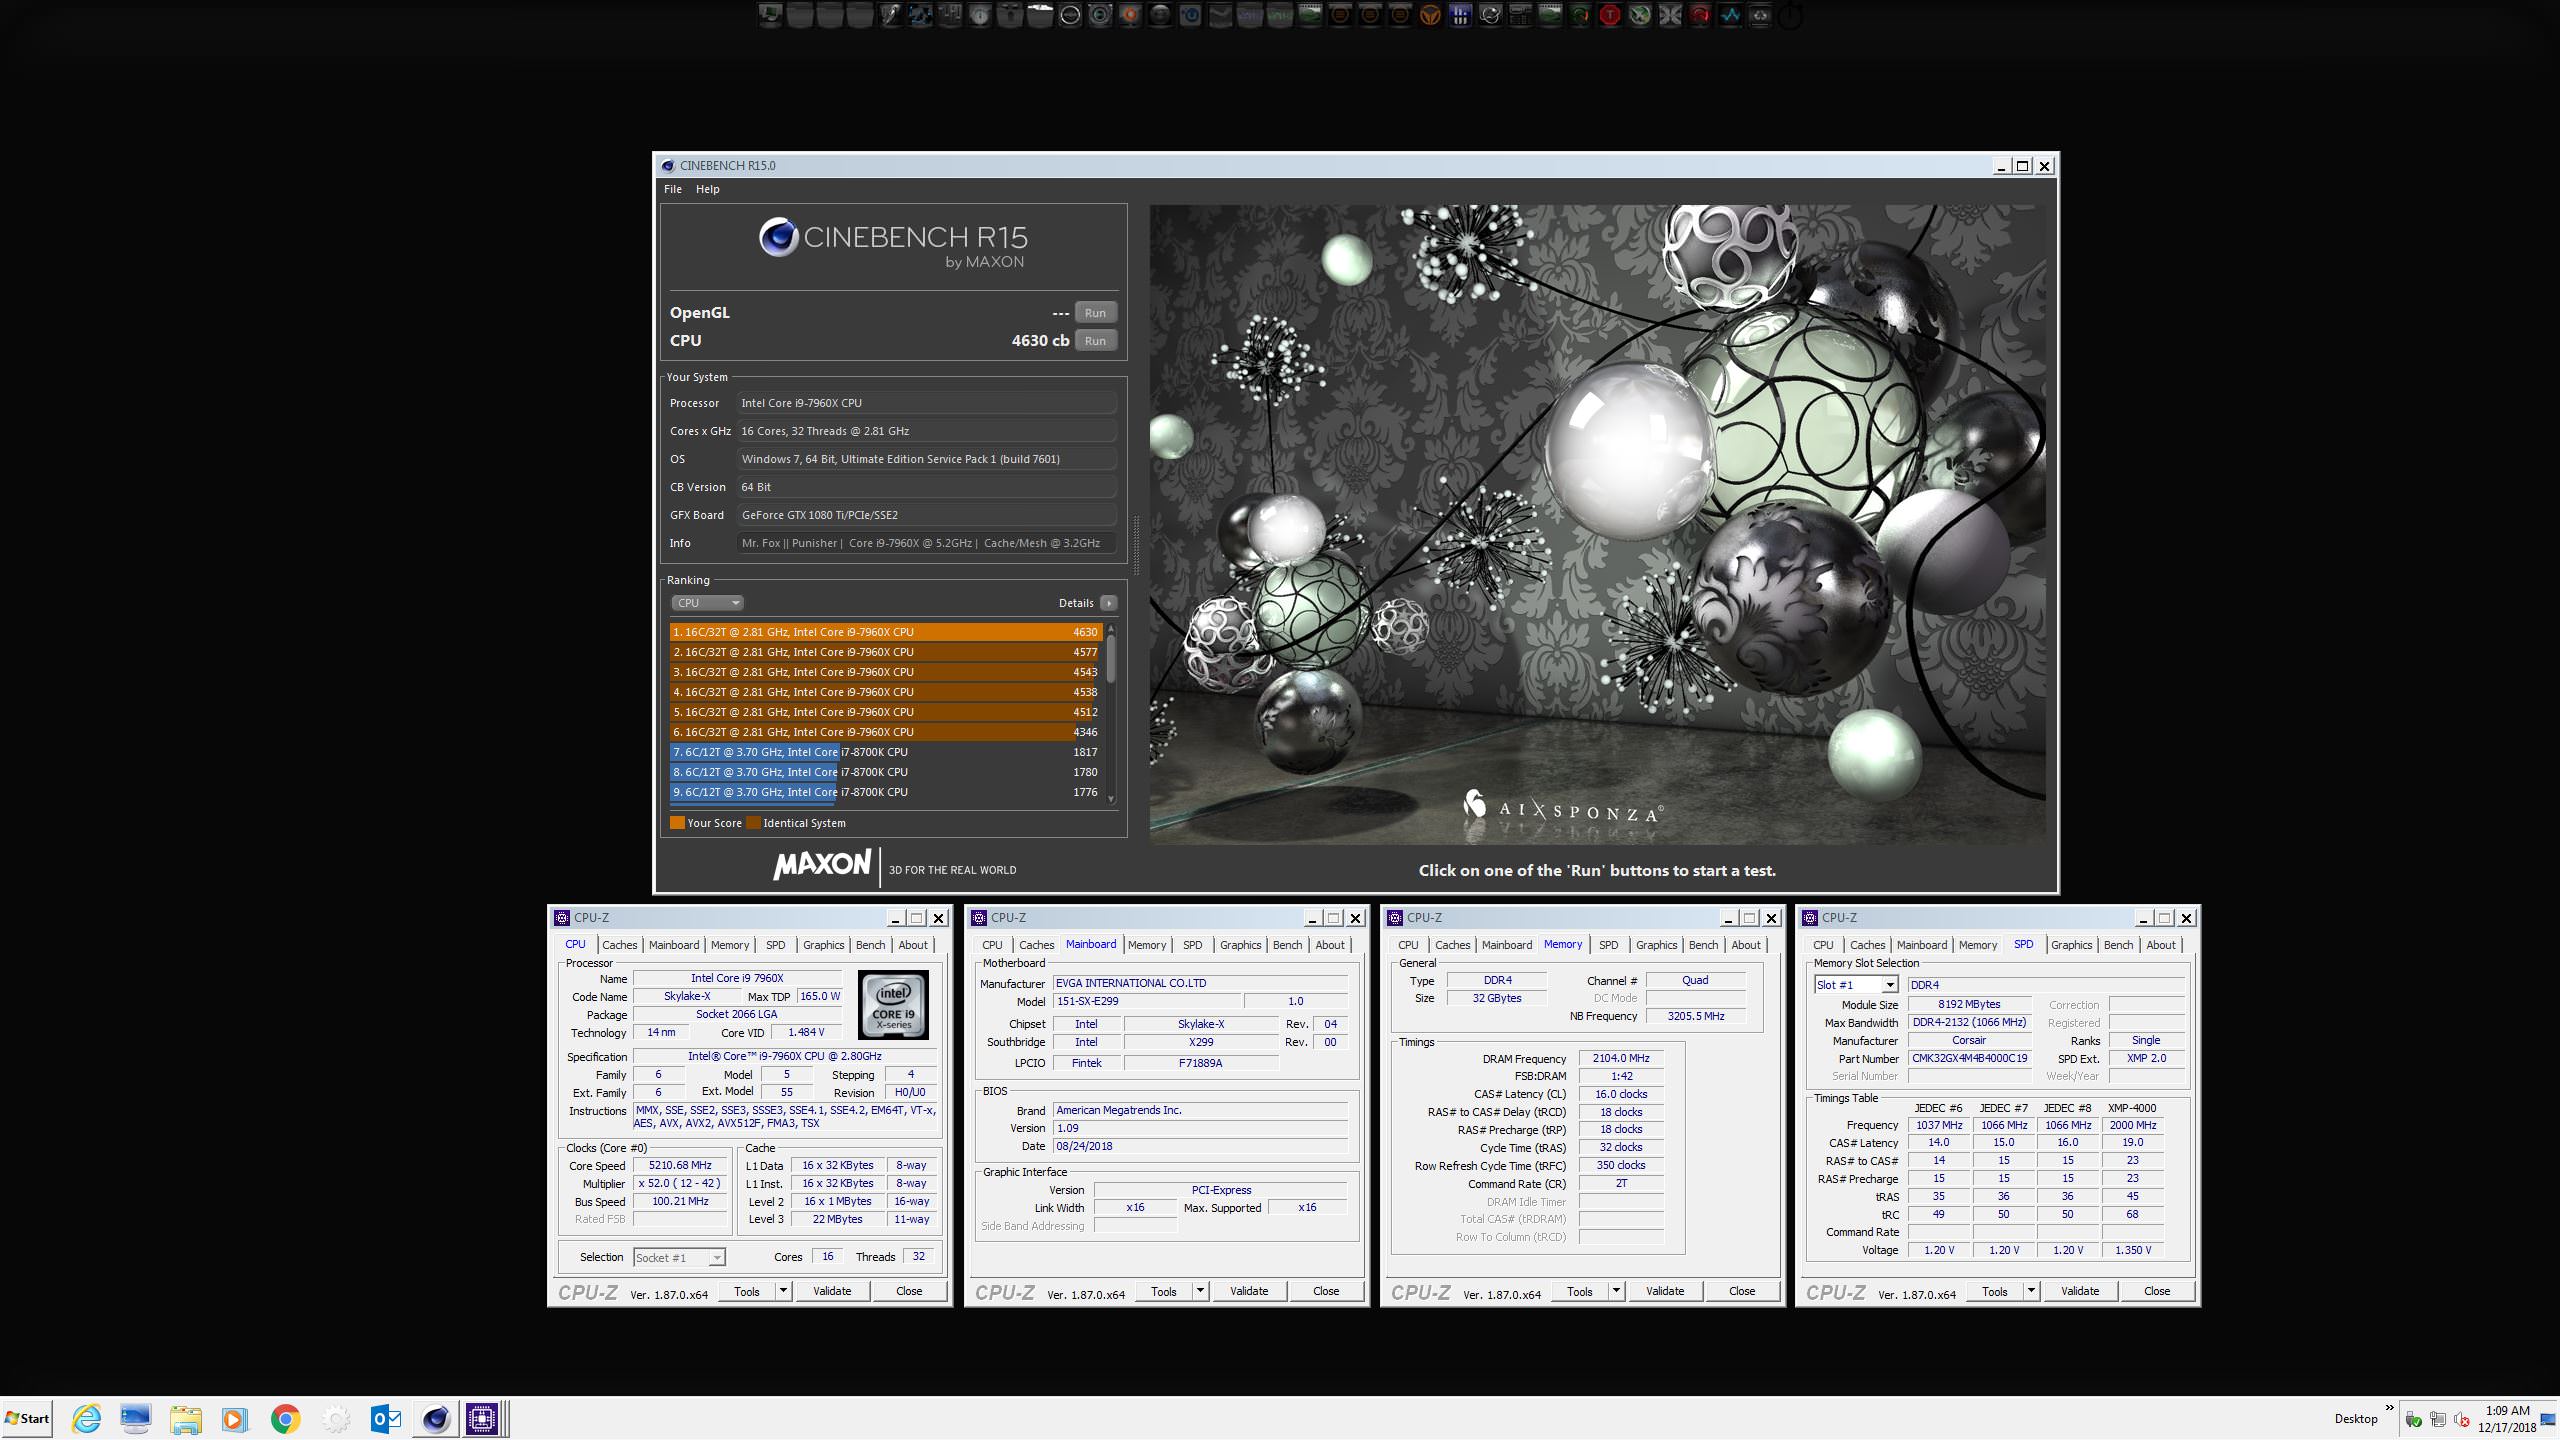Select ranking row 7 scoring 1817
Screen dimensions: 2560x1440
pos(886,752)
